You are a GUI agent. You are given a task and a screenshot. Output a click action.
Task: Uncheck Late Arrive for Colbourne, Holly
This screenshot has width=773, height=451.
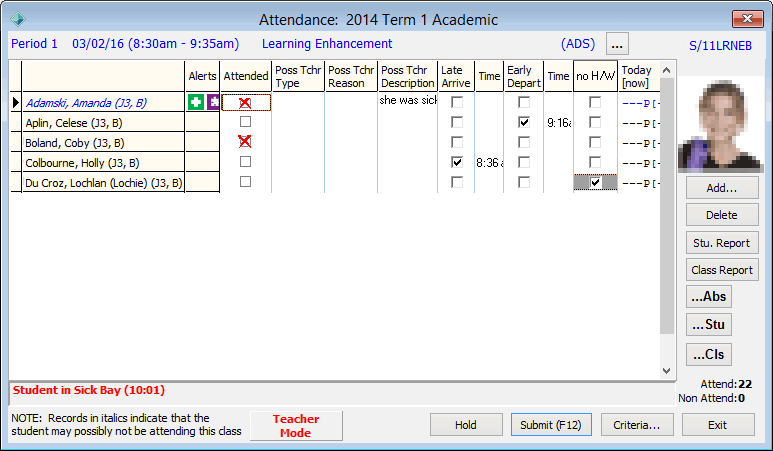pyautogui.click(x=457, y=162)
